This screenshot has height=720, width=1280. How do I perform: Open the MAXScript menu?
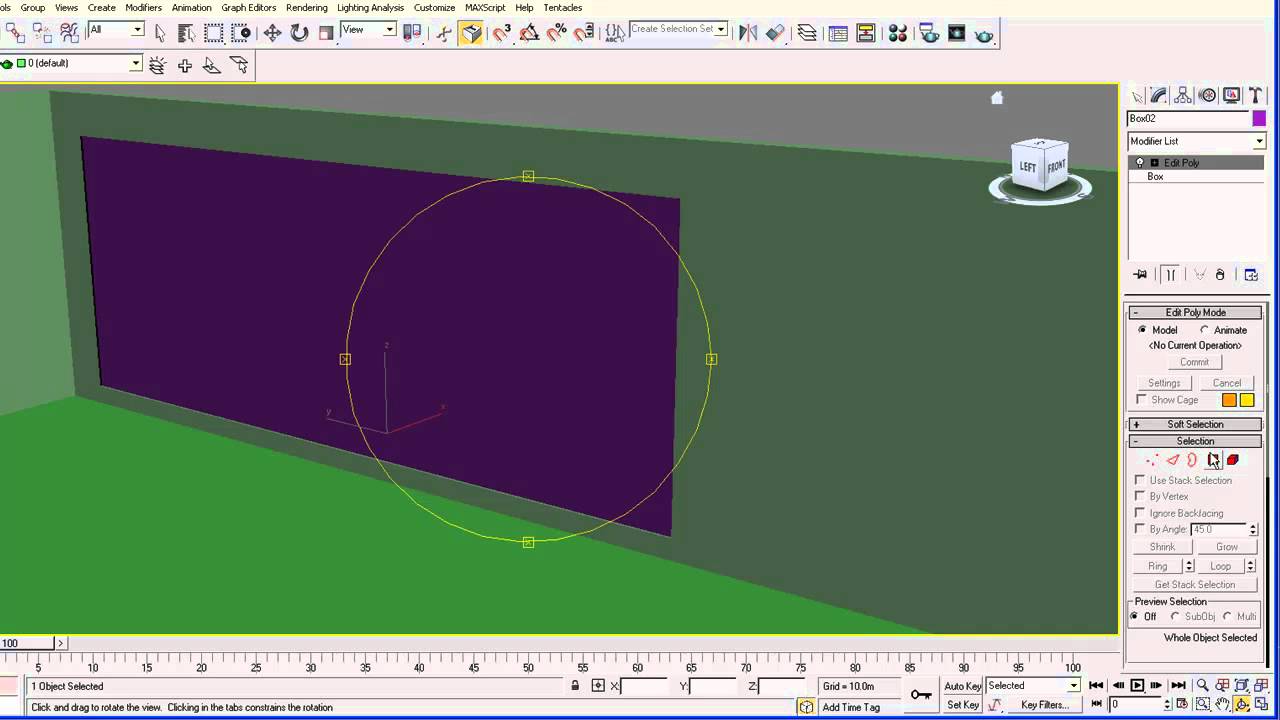[x=485, y=8]
